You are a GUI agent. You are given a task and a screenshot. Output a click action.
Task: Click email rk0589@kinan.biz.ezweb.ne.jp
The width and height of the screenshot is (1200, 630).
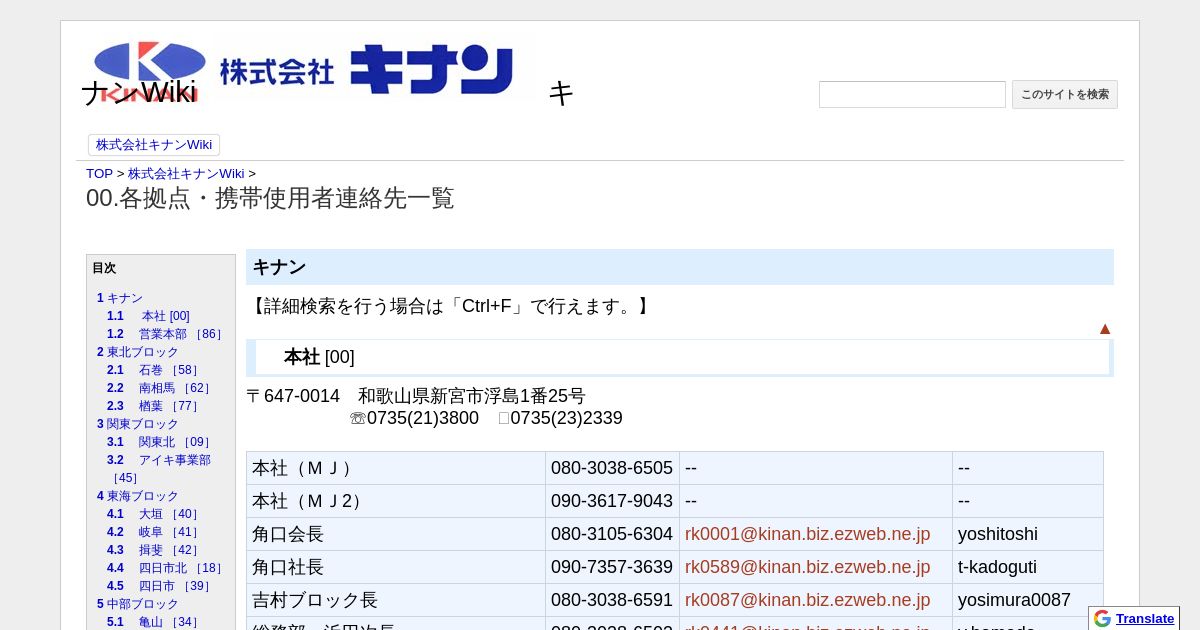(807, 567)
